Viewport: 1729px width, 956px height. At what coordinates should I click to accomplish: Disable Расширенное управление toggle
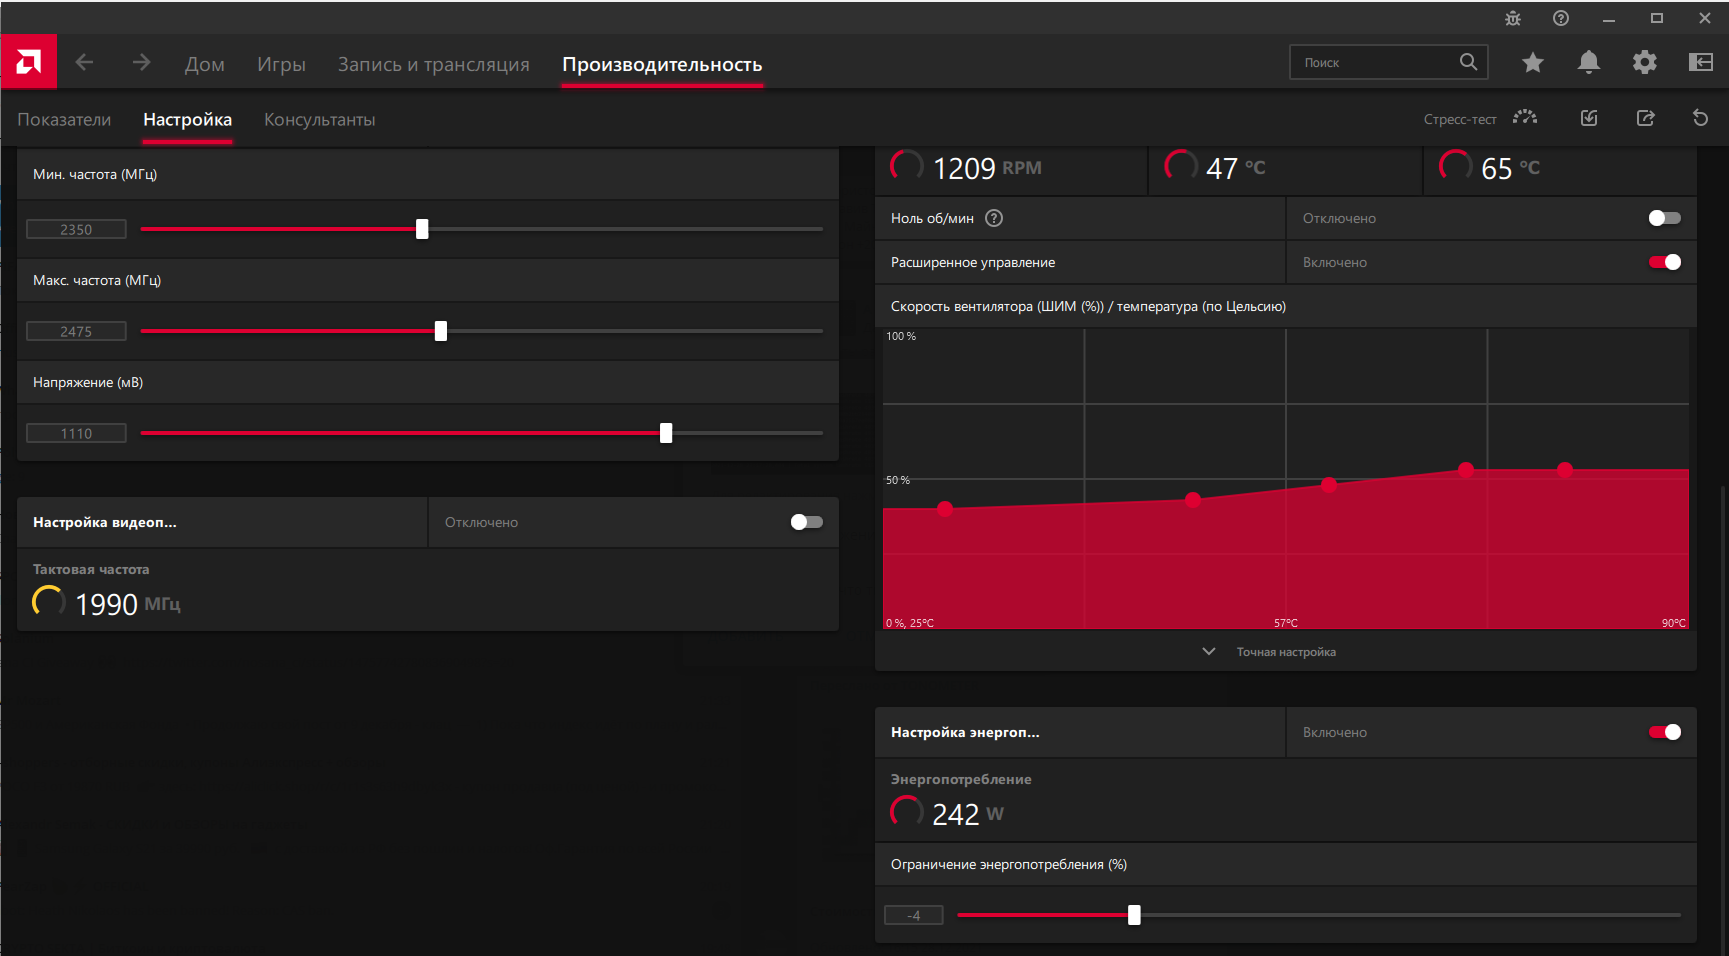coord(1664,262)
